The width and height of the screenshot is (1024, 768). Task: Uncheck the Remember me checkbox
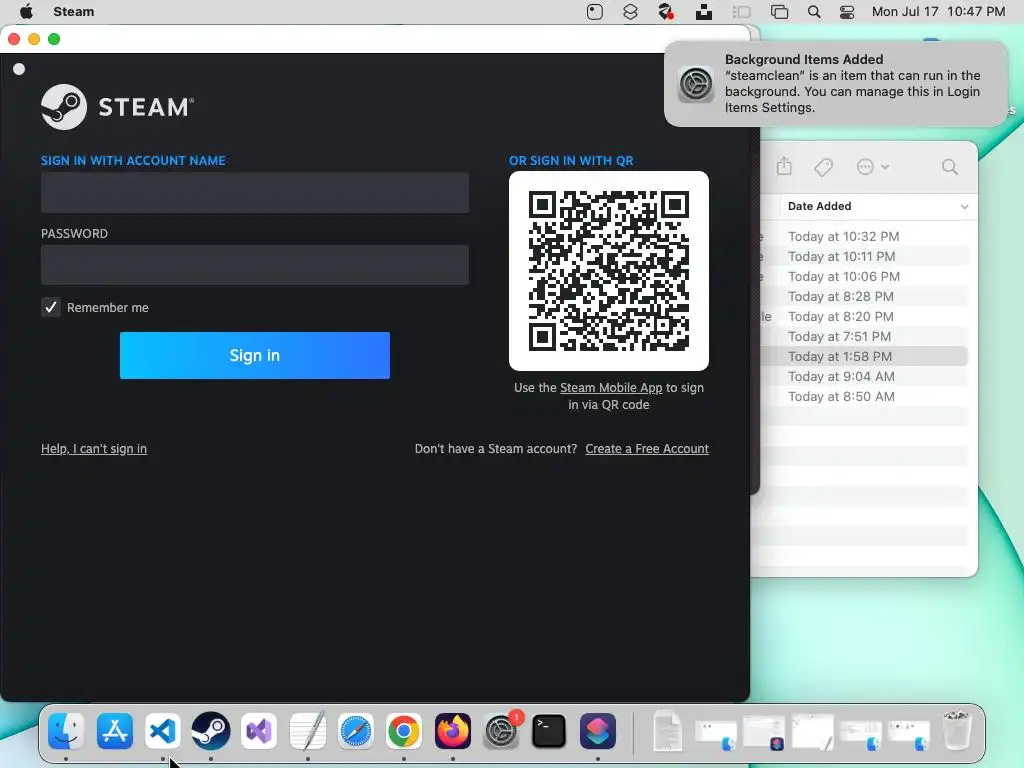click(x=51, y=307)
